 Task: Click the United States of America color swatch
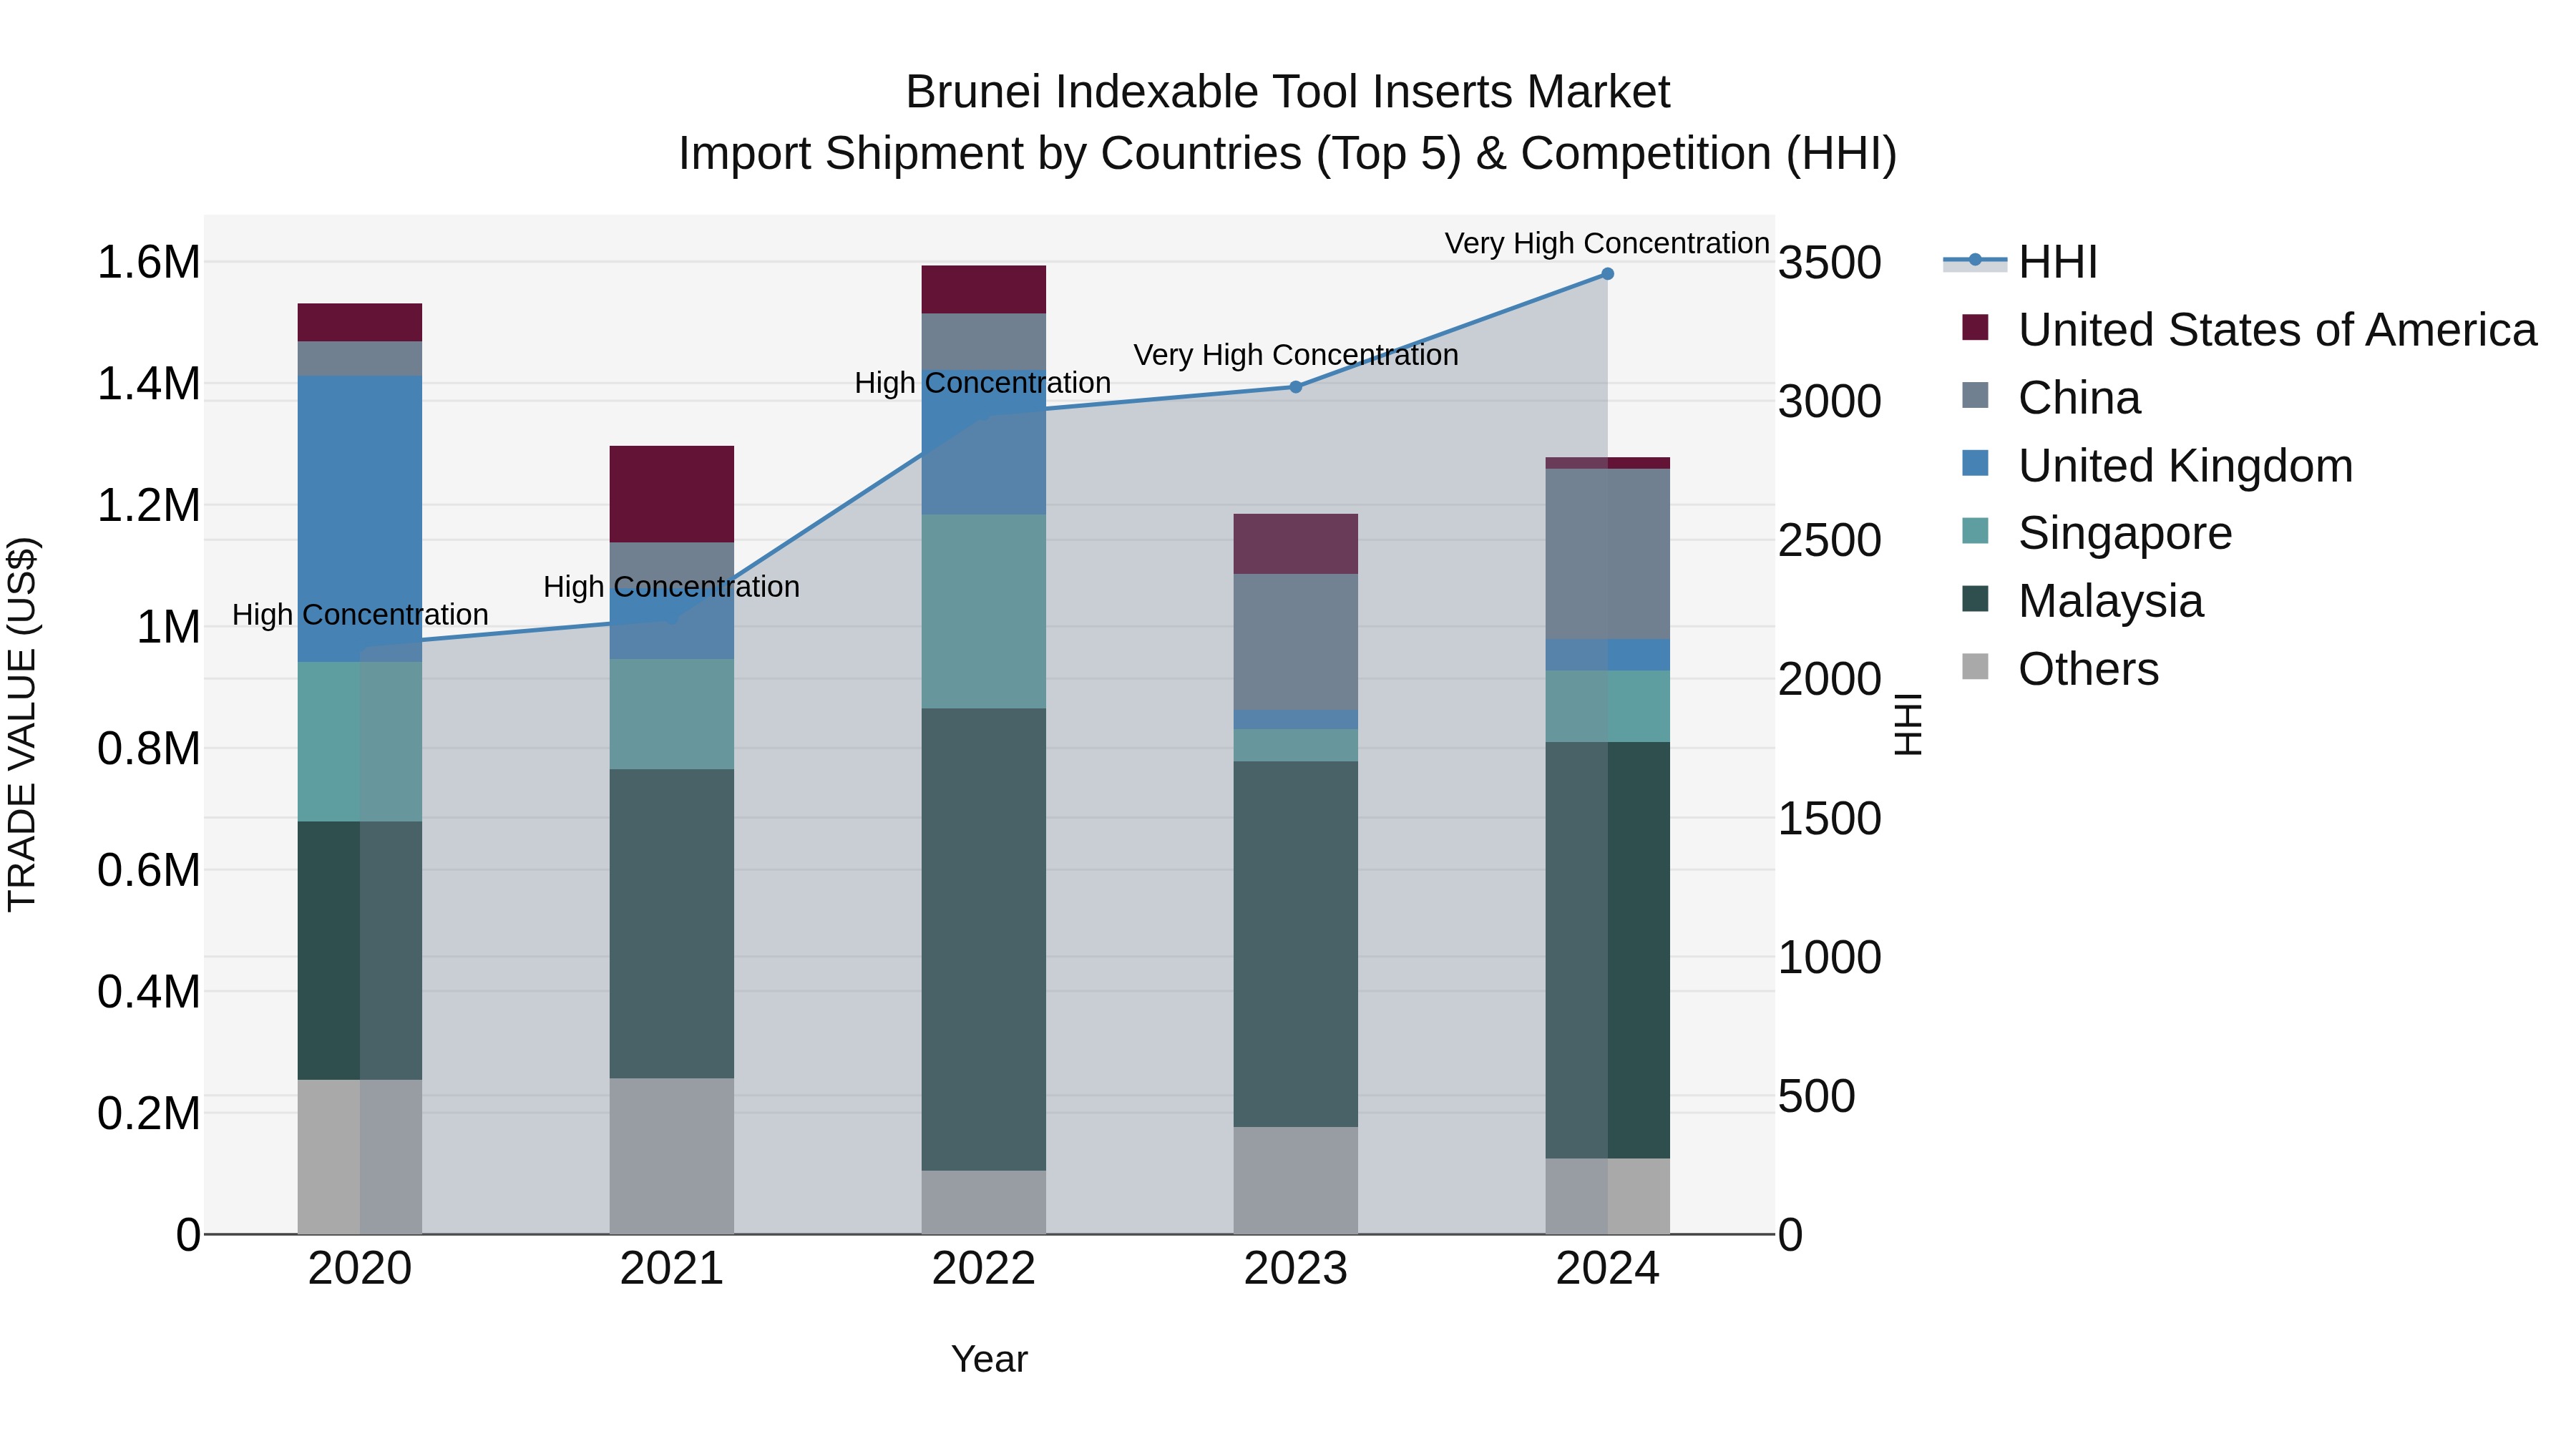point(1975,327)
